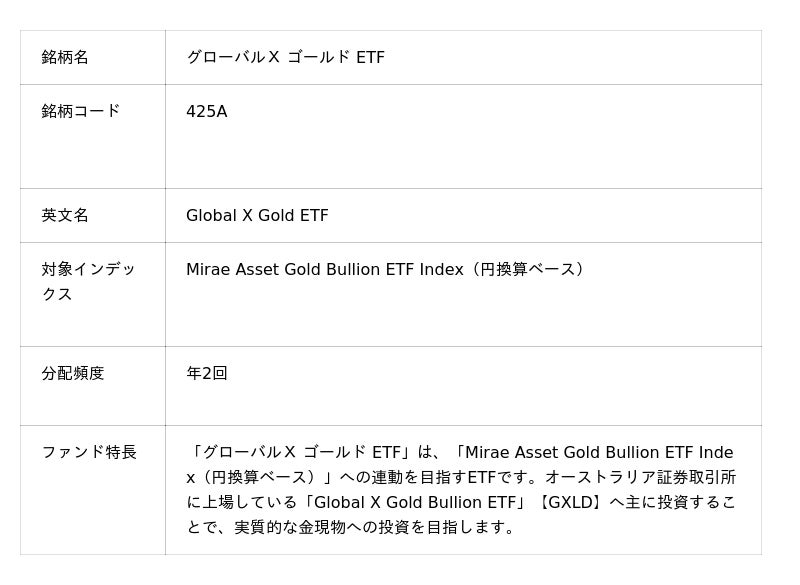Select the 年2回 distribution frequency value
This screenshot has height=585, width=800.
pyautogui.click(x=207, y=374)
